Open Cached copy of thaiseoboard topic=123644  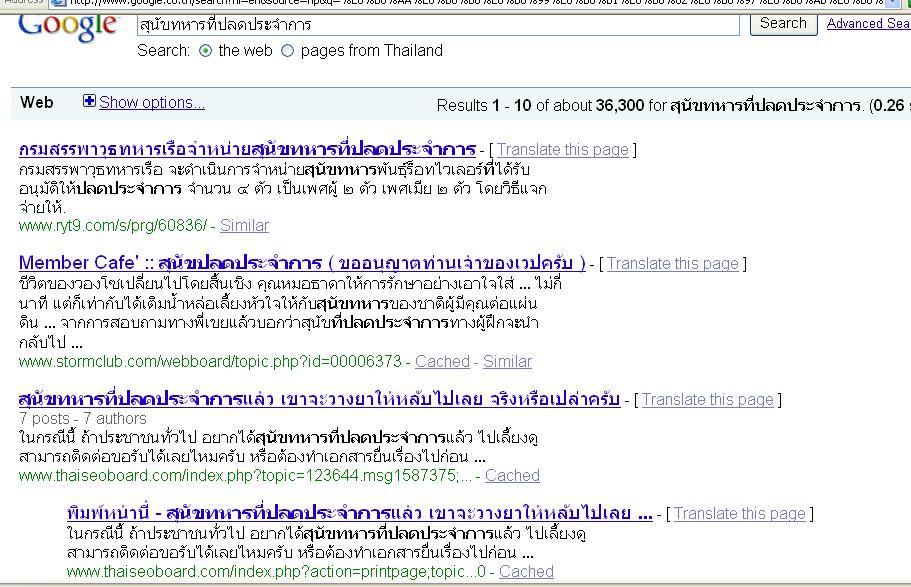click(x=512, y=476)
